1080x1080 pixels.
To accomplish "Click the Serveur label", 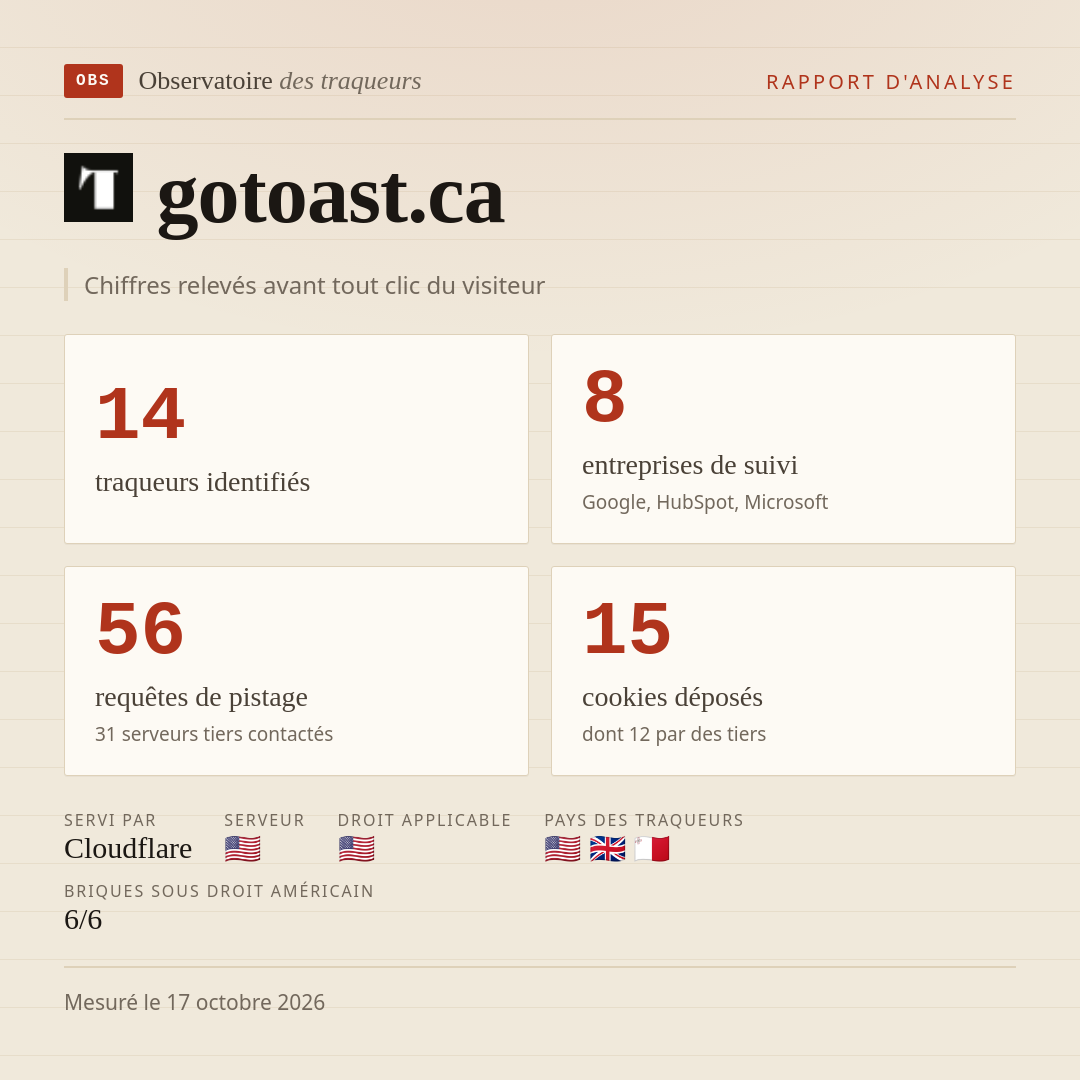I will (x=264, y=820).
